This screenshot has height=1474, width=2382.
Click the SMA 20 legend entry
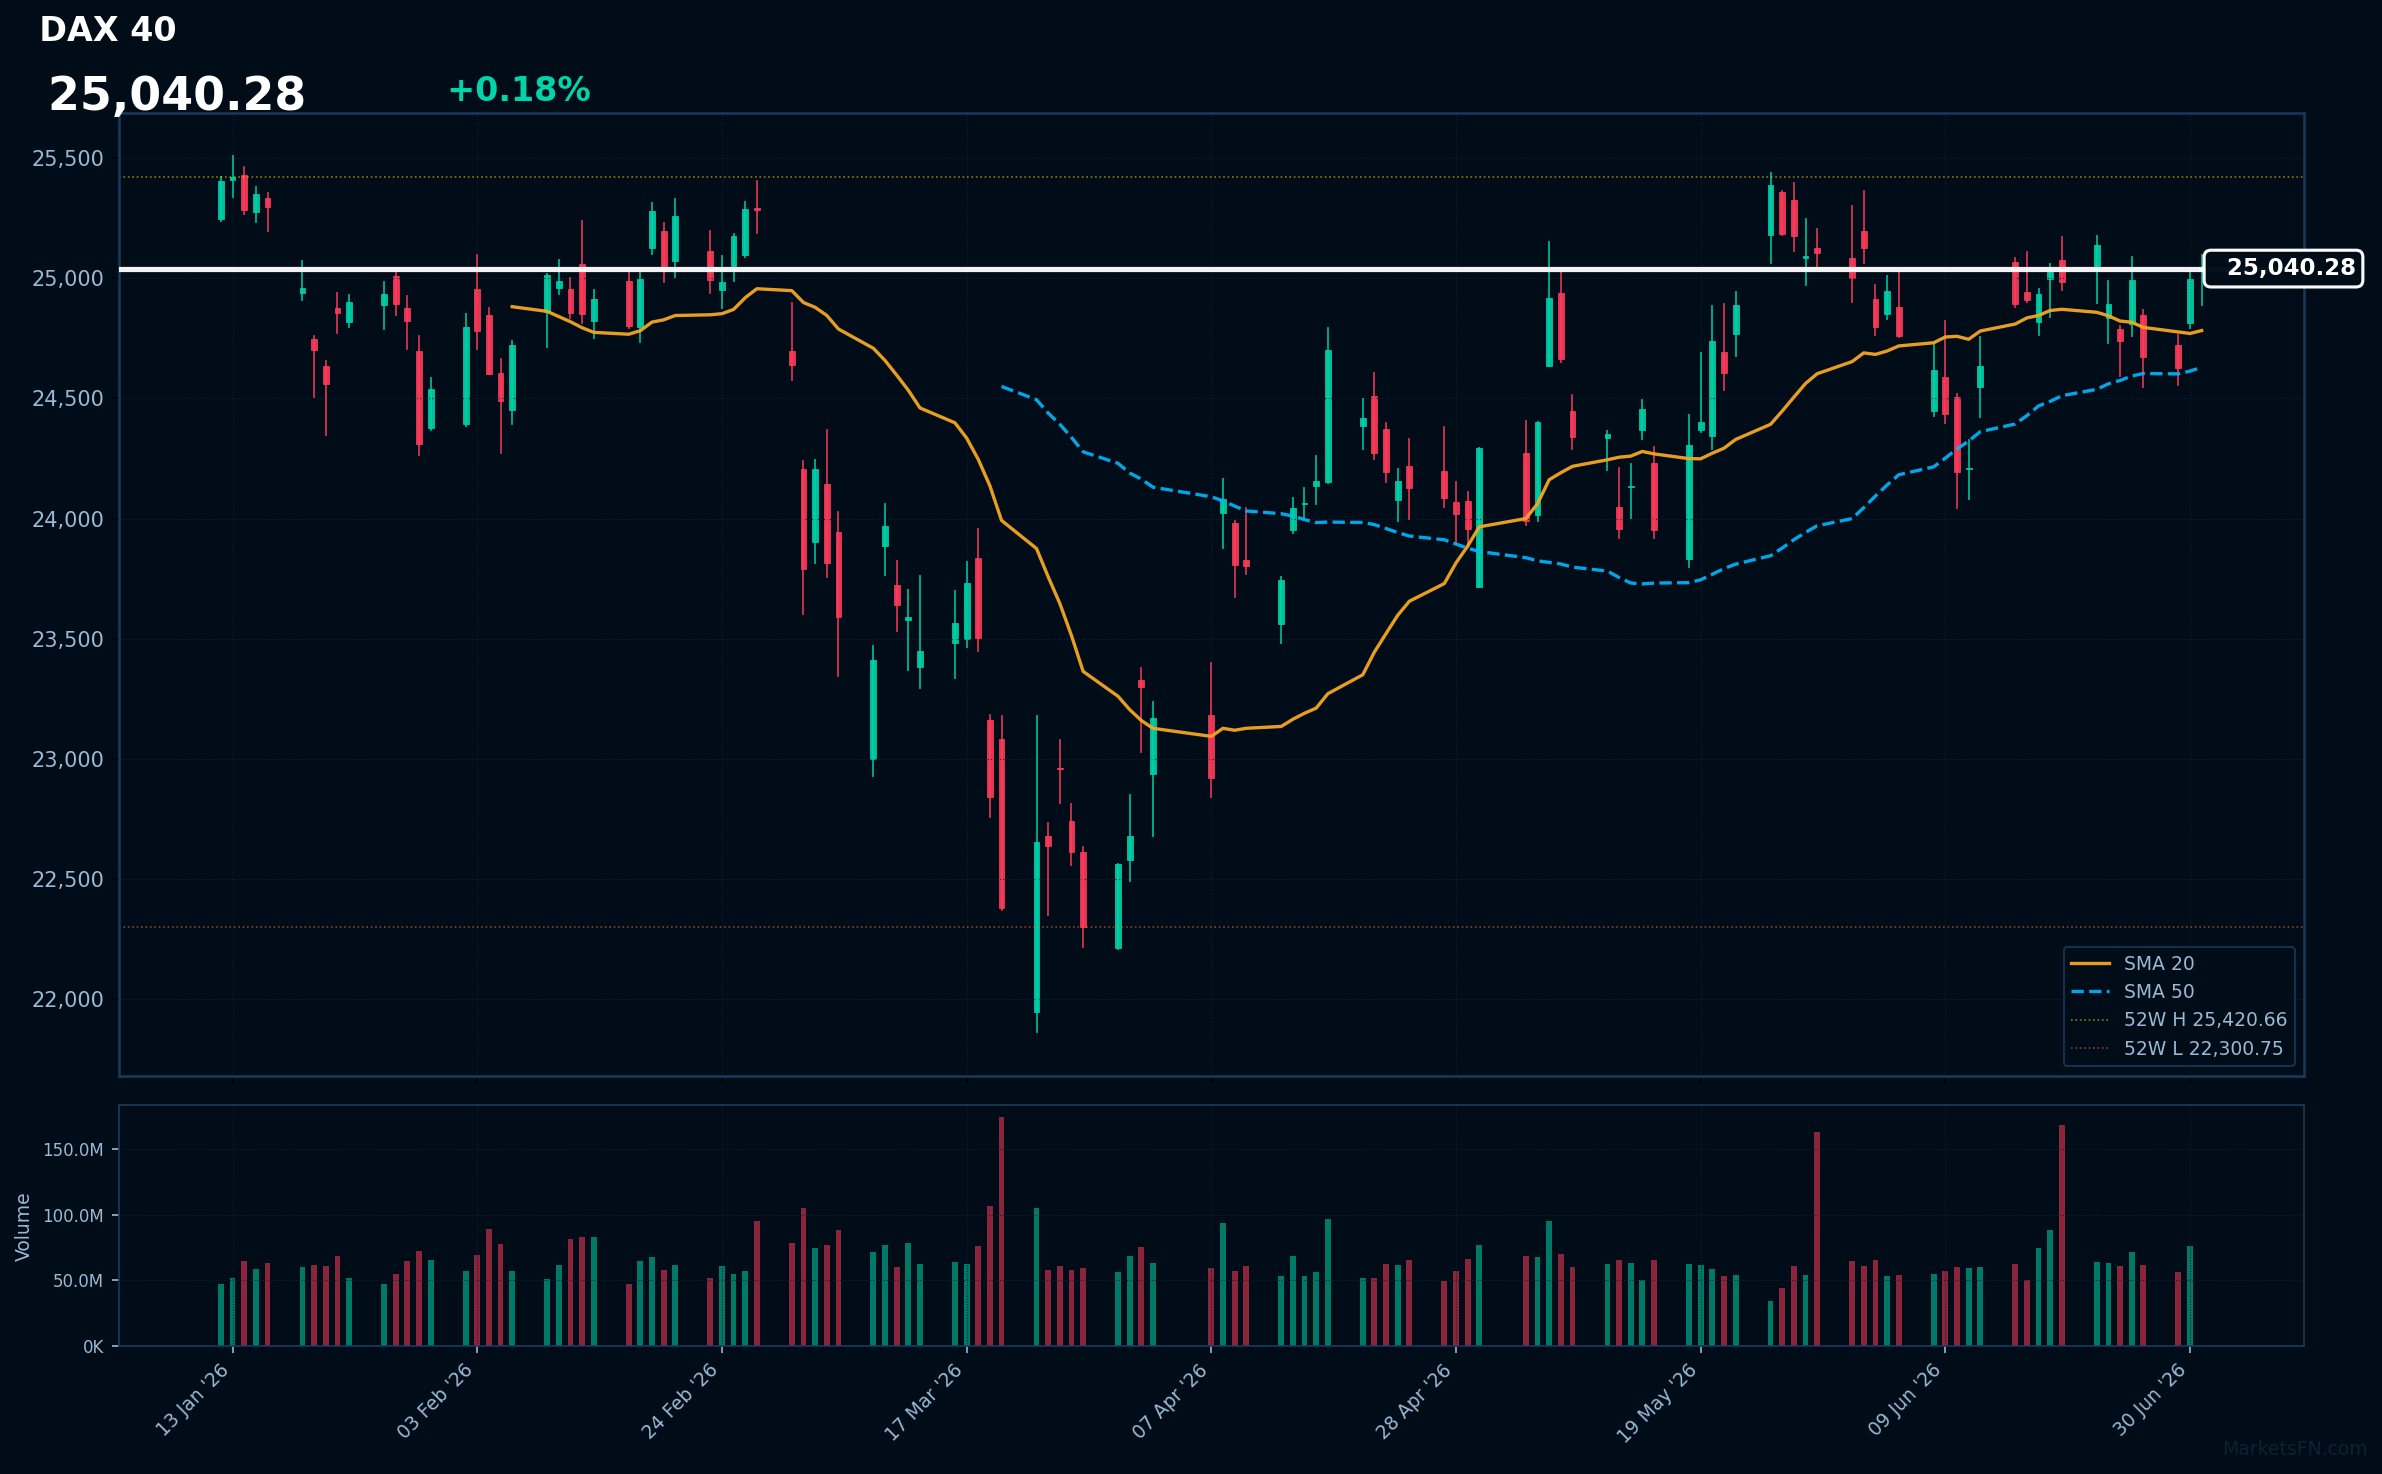(2132, 964)
